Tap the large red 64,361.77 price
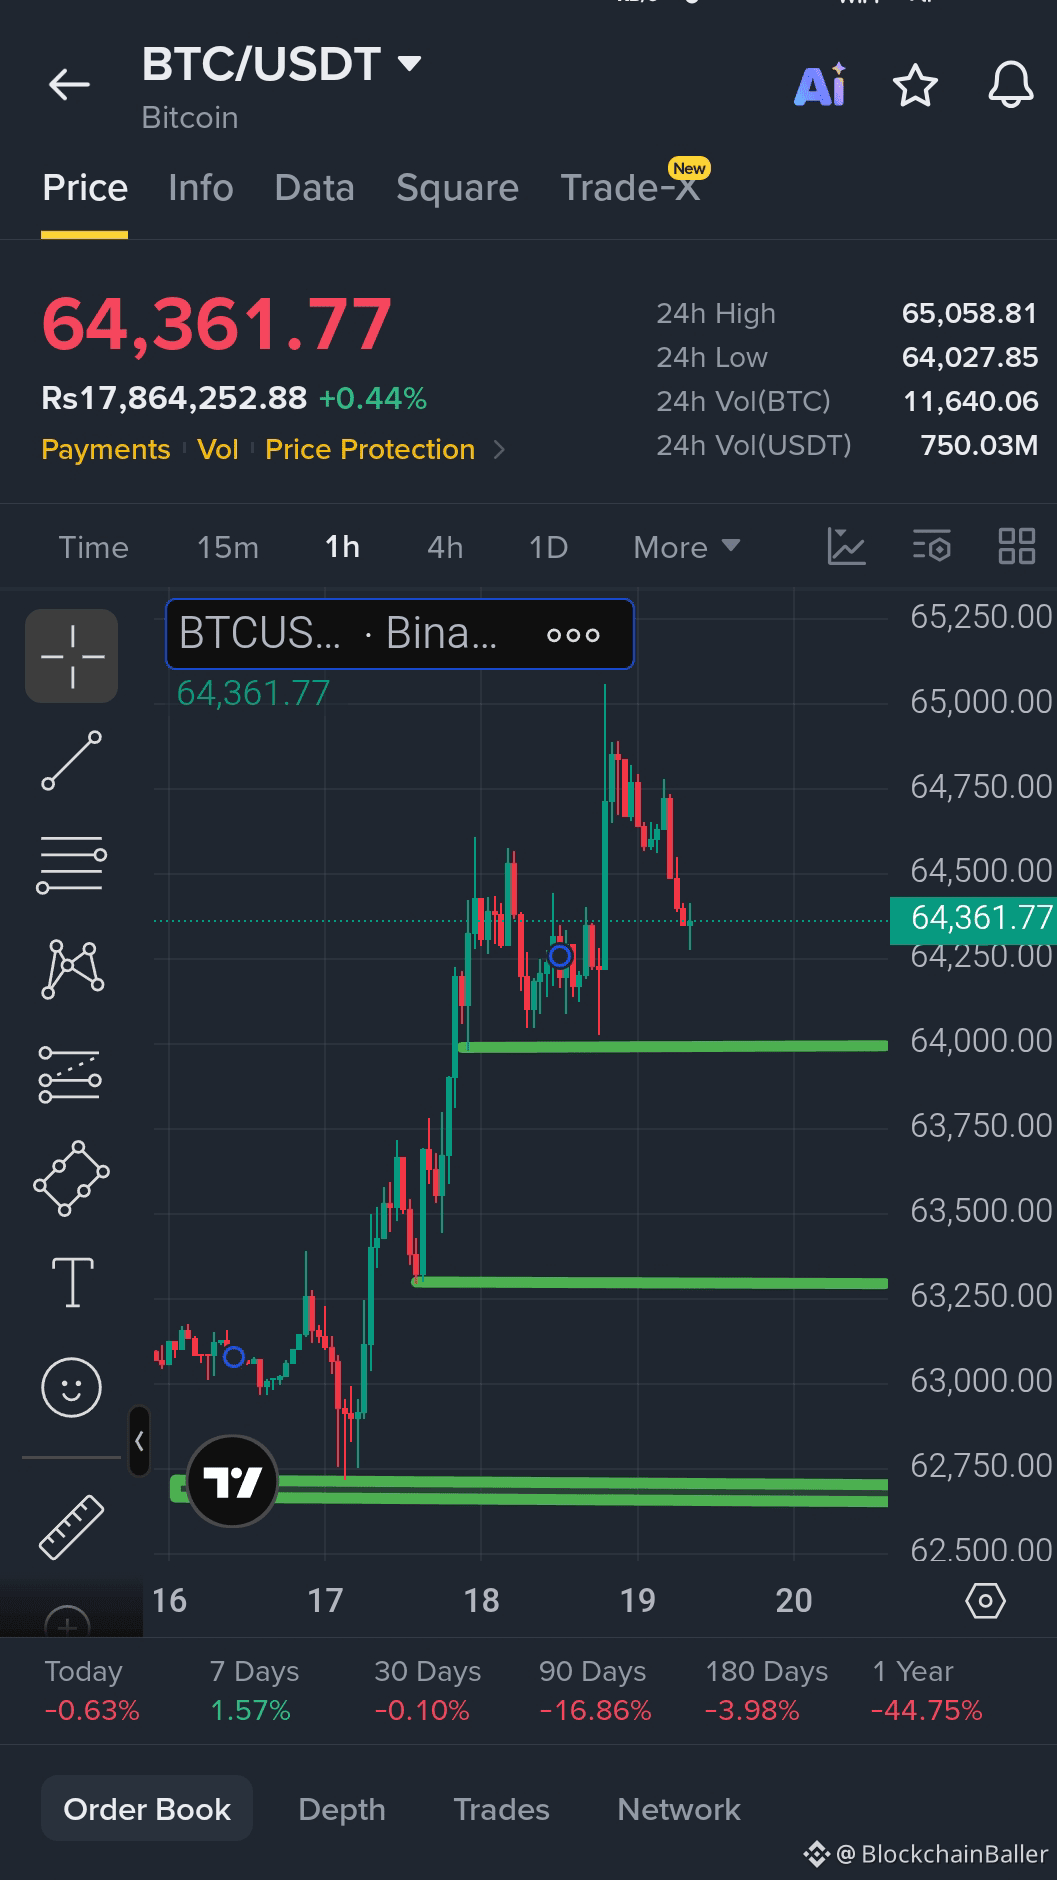This screenshot has height=1880, width=1057. (217, 325)
